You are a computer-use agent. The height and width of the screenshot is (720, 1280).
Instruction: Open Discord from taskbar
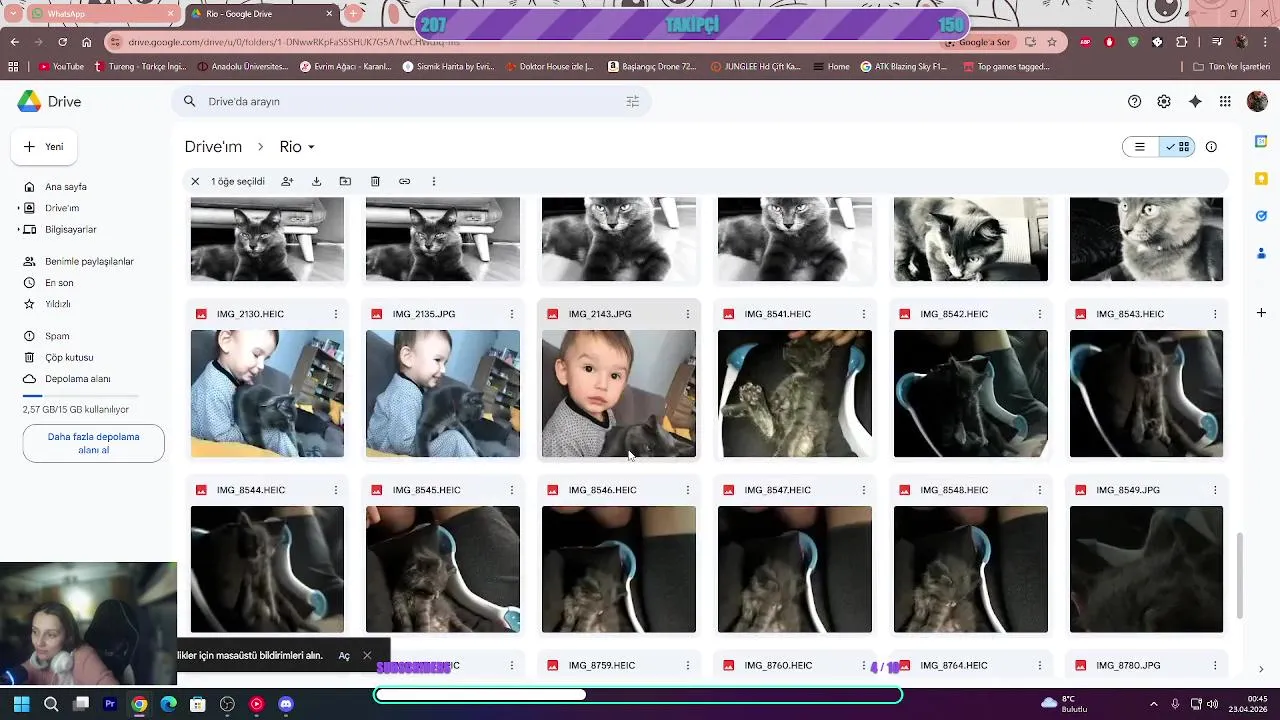tap(286, 704)
